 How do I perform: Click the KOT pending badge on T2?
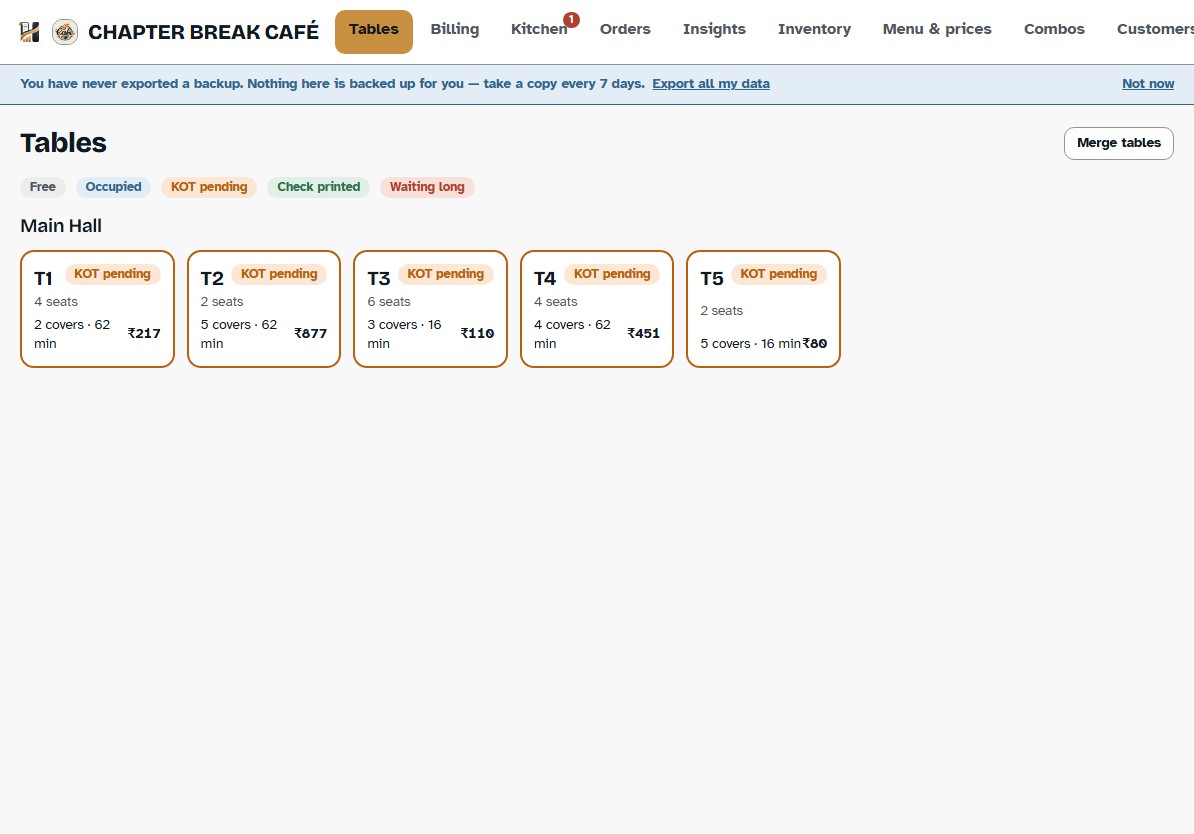(x=279, y=274)
